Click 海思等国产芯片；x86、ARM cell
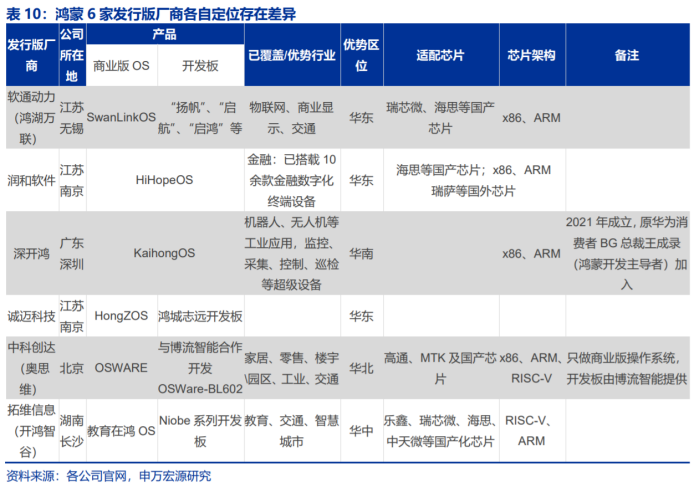The width and height of the screenshot is (699, 487). [474, 180]
